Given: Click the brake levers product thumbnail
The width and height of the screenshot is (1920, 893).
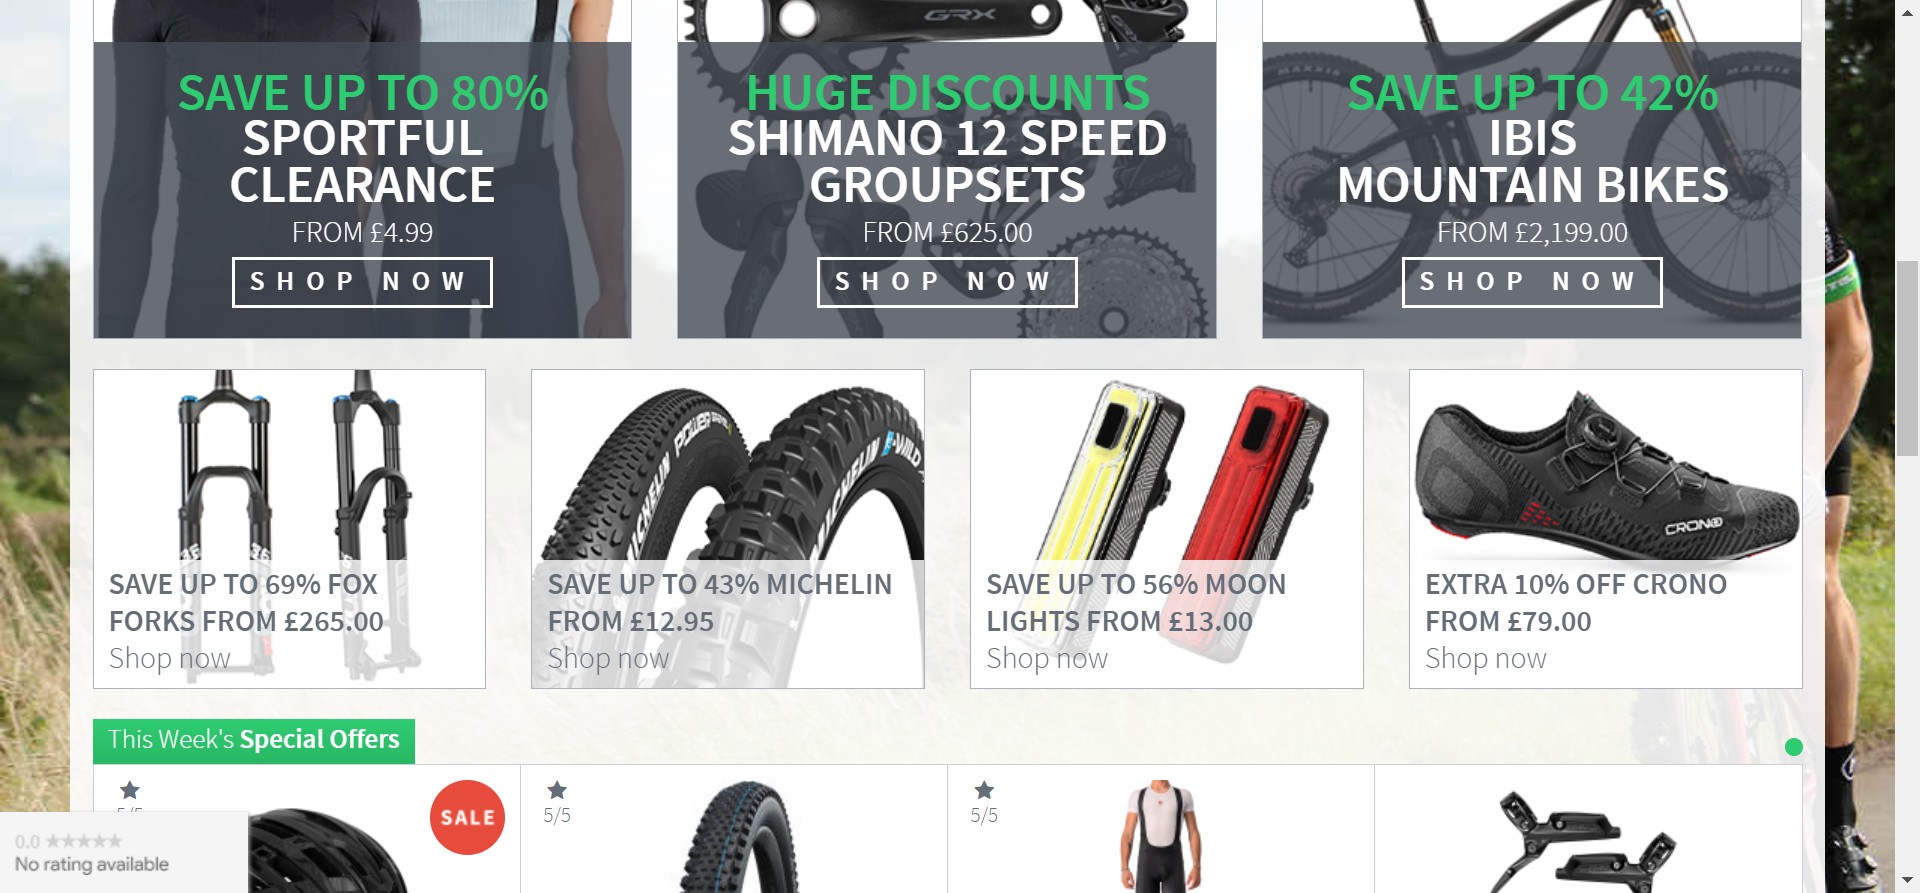Looking at the screenshot, I should pos(1588,838).
